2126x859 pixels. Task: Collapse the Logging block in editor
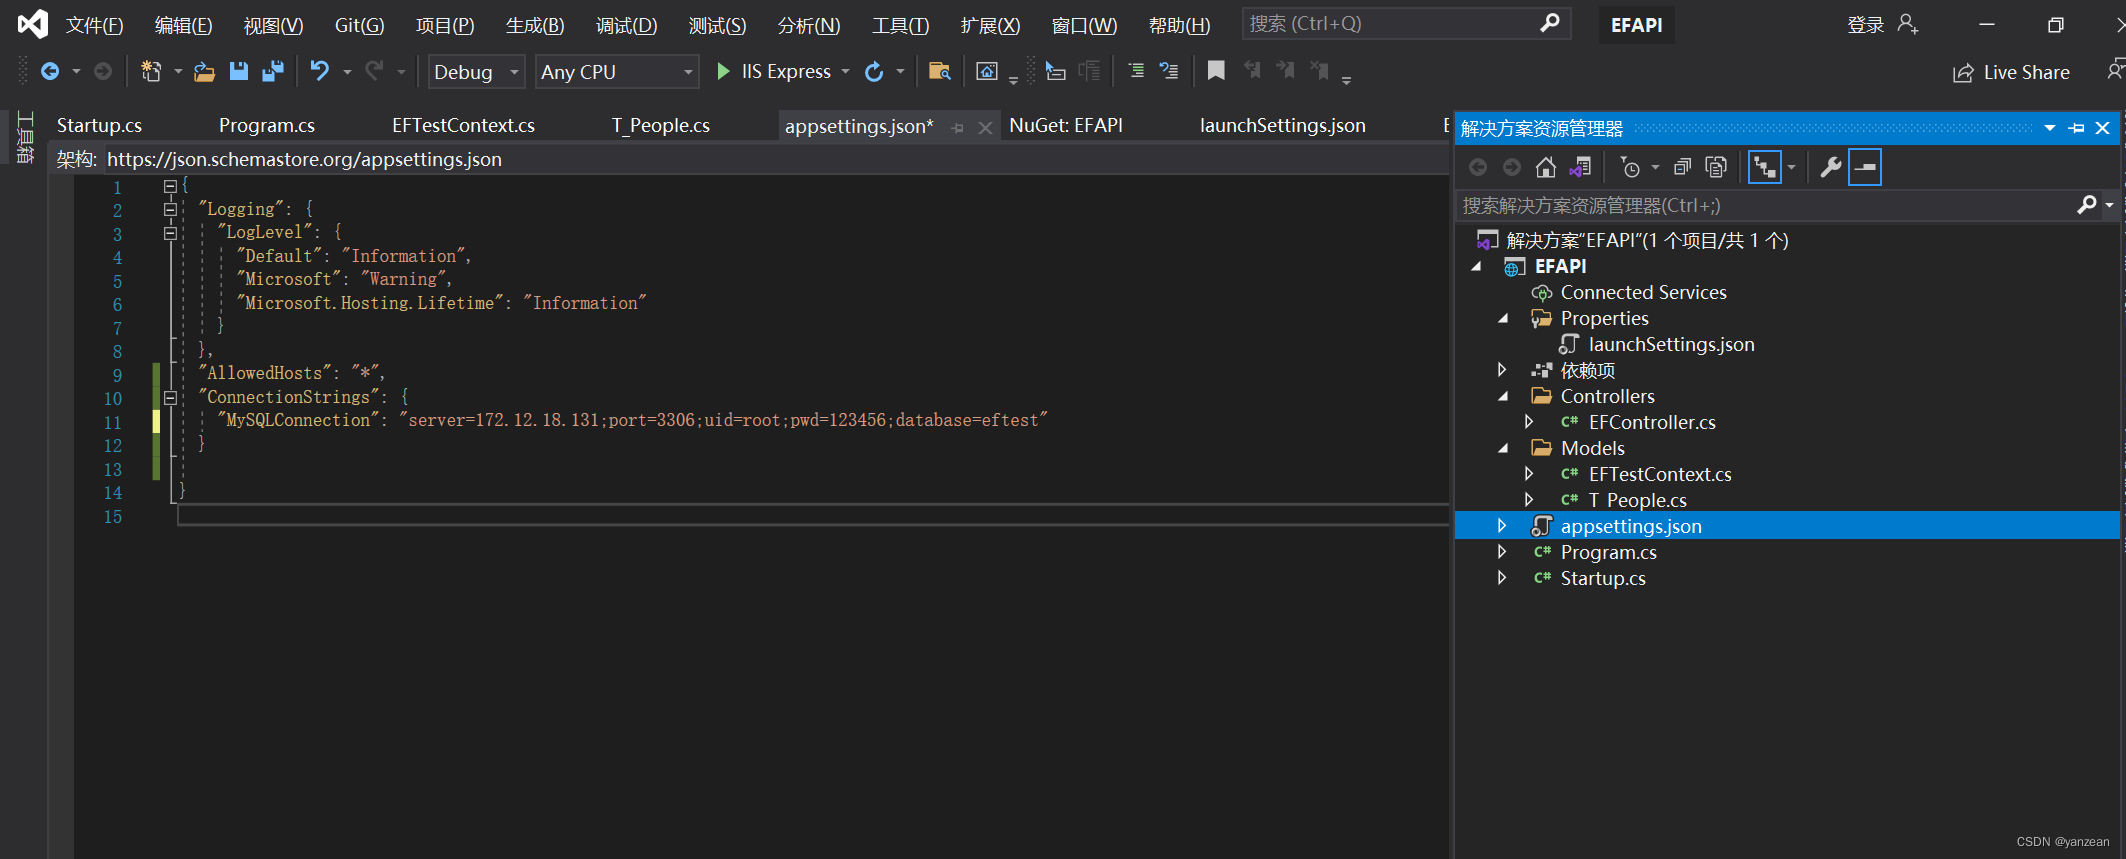click(x=170, y=209)
